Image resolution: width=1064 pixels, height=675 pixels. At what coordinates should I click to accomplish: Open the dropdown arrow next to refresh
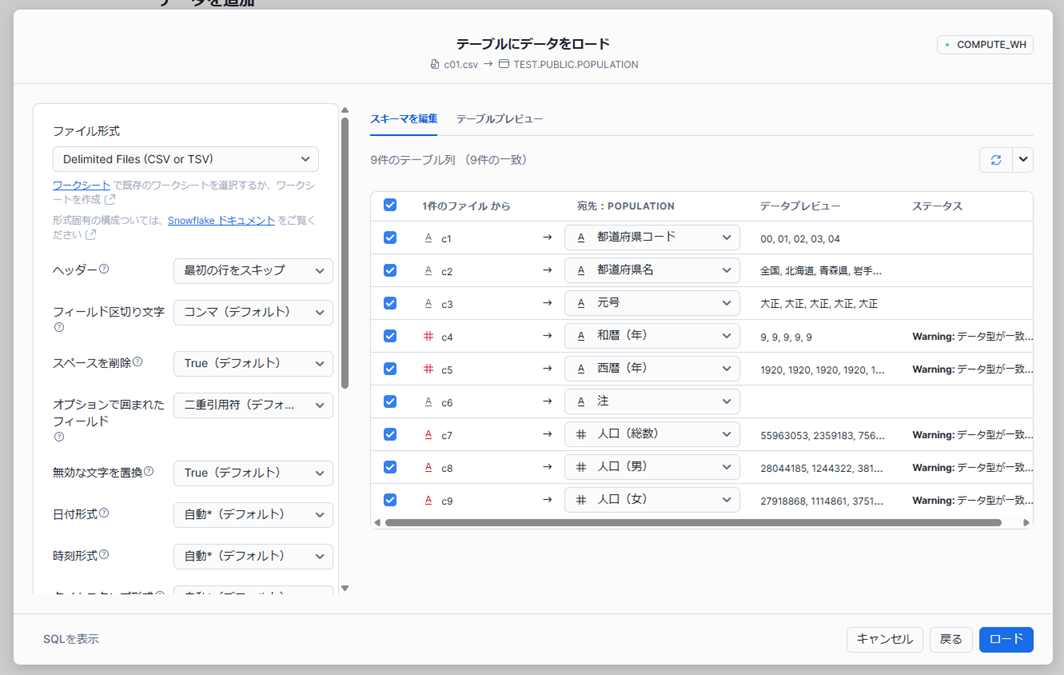point(1023,160)
